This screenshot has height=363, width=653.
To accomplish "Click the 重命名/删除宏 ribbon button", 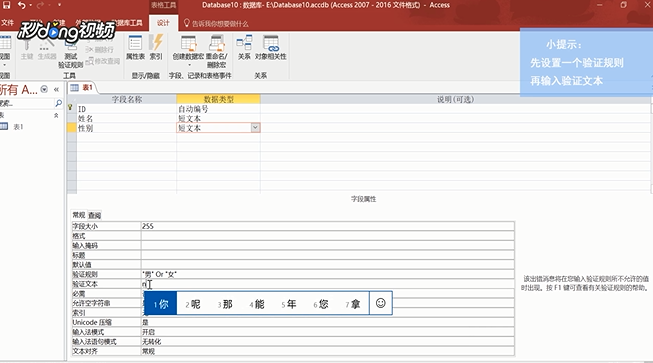I will (x=216, y=52).
